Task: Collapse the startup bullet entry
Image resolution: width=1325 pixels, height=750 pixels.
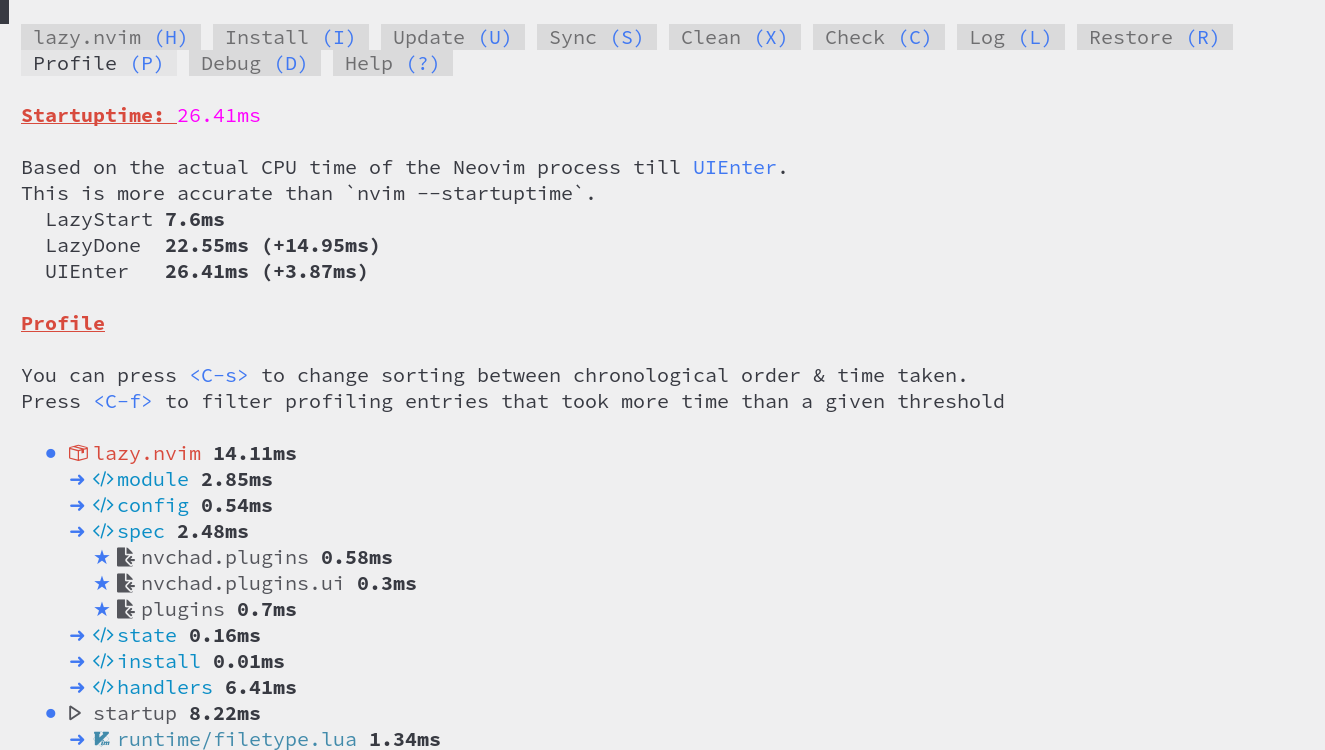Action: point(50,713)
